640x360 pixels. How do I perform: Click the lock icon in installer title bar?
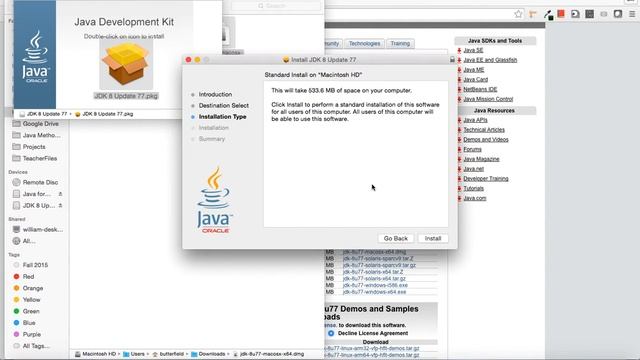point(452,60)
